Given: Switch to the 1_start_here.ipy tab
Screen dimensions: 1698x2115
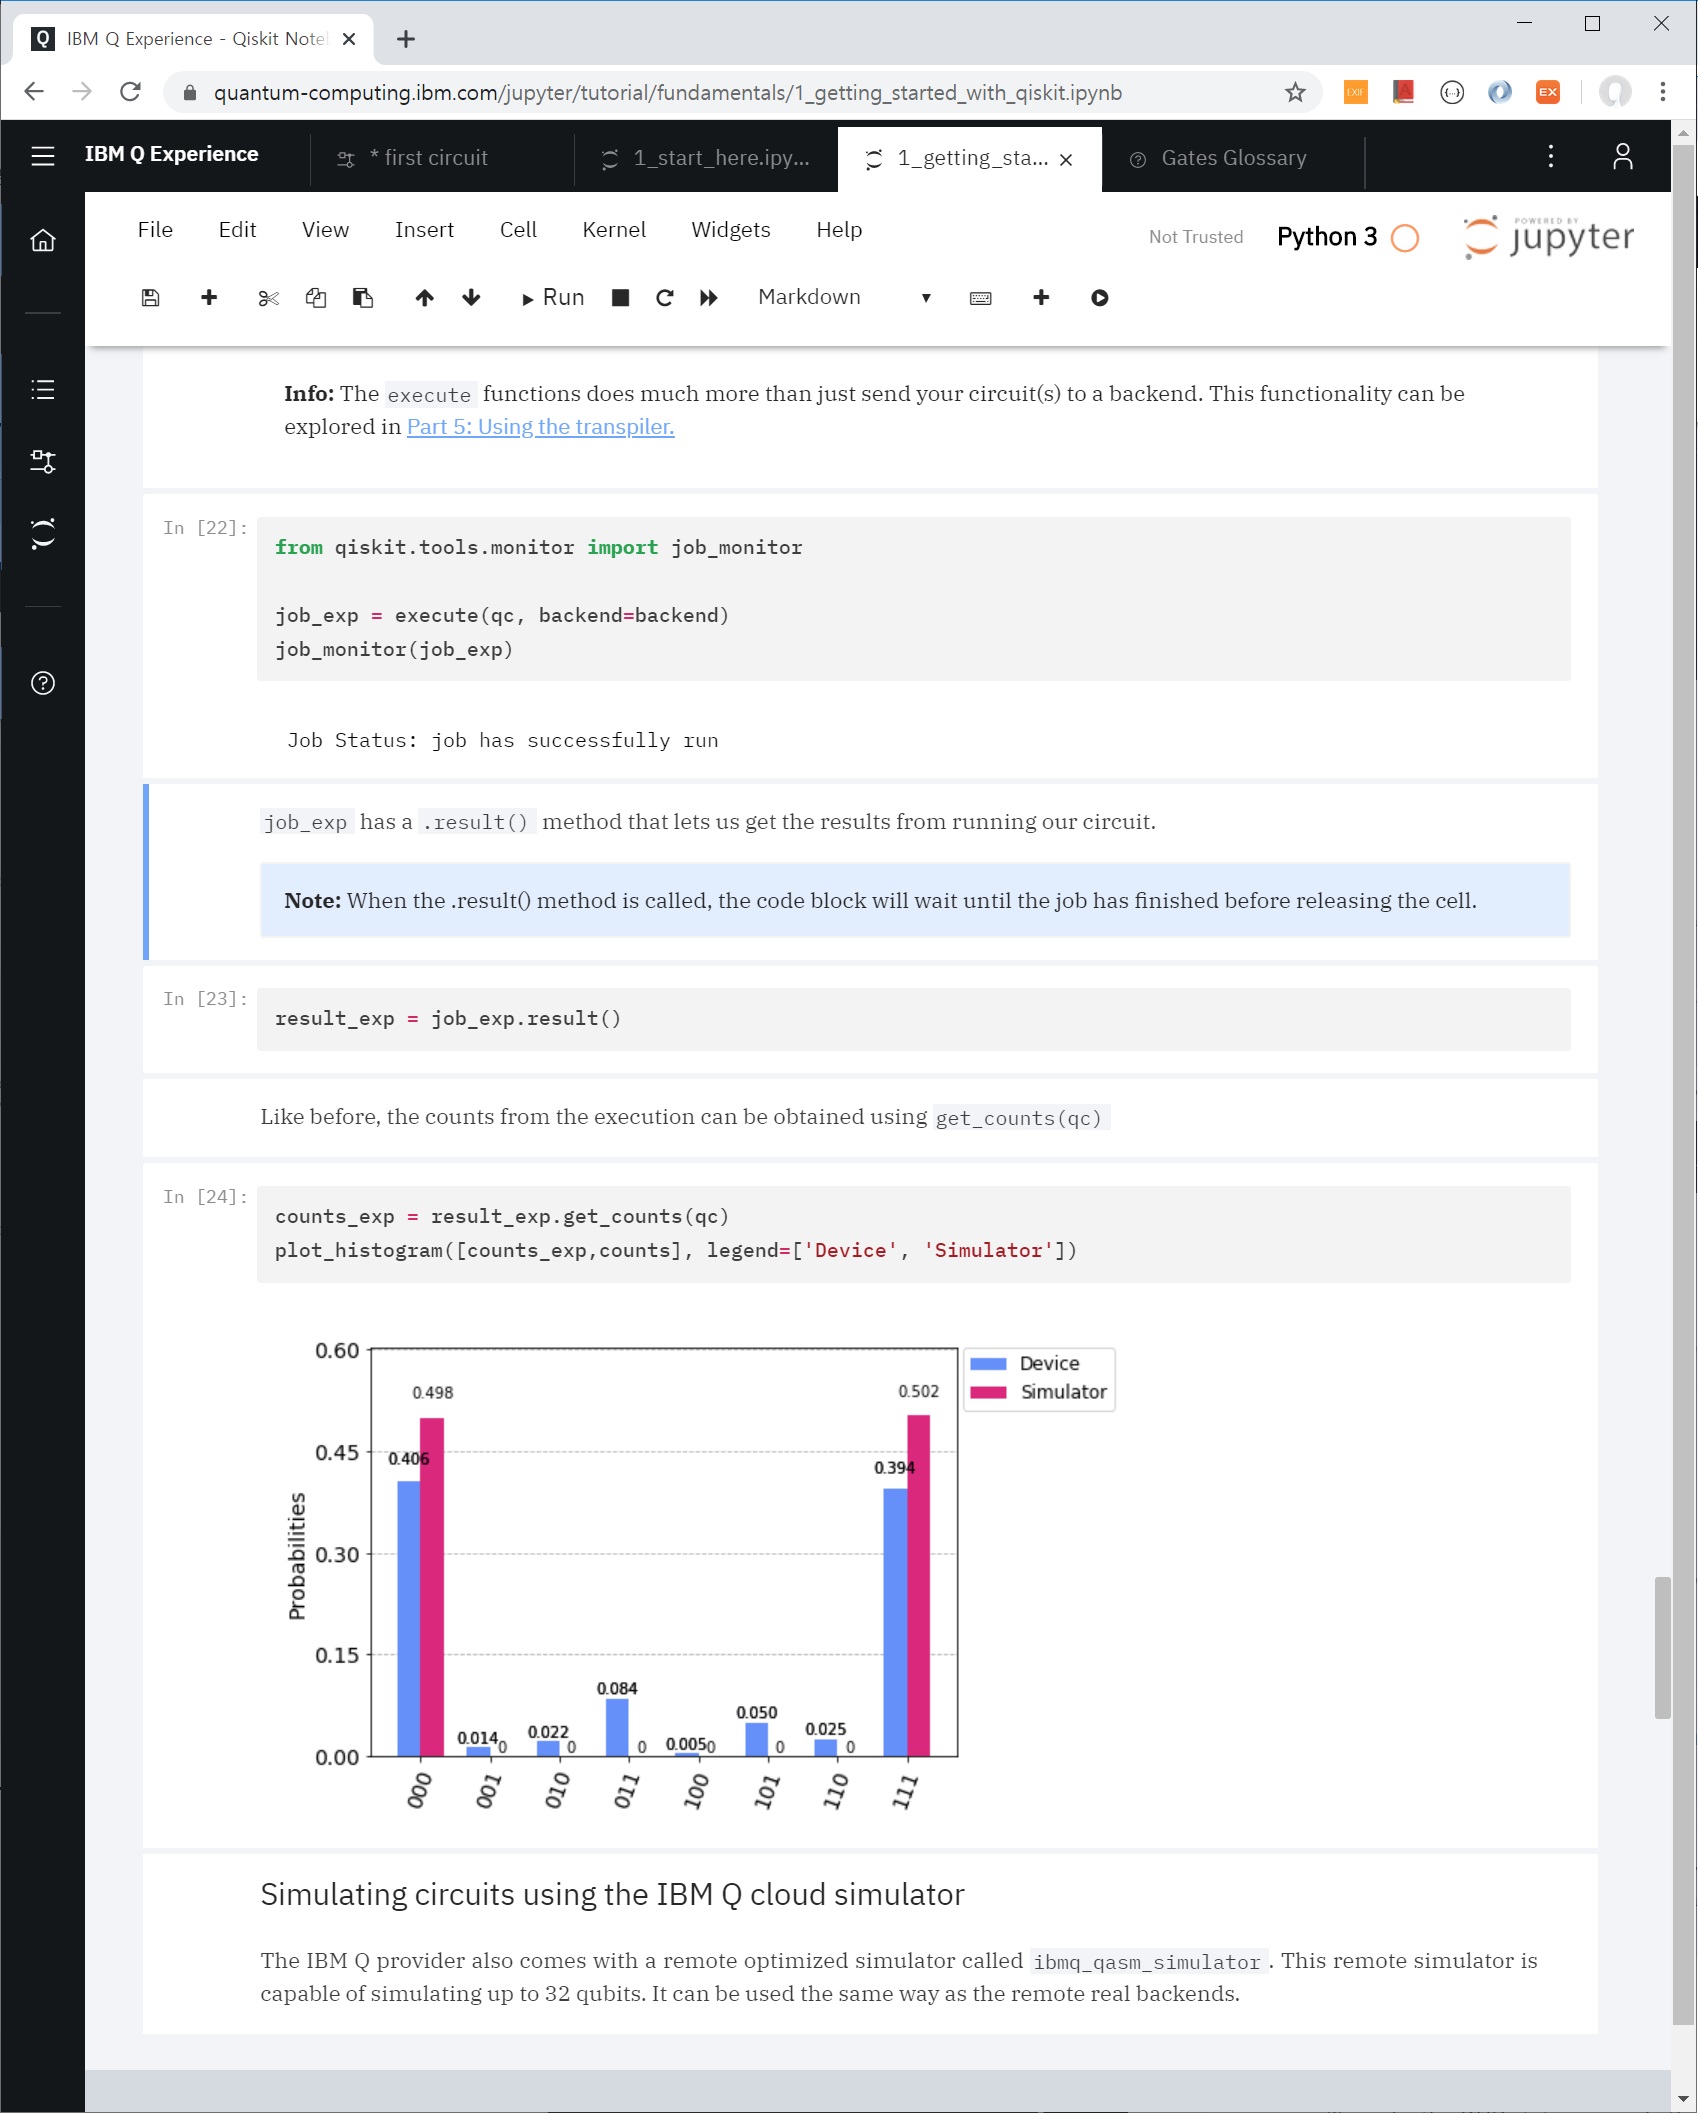Looking at the screenshot, I should [706, 158].
